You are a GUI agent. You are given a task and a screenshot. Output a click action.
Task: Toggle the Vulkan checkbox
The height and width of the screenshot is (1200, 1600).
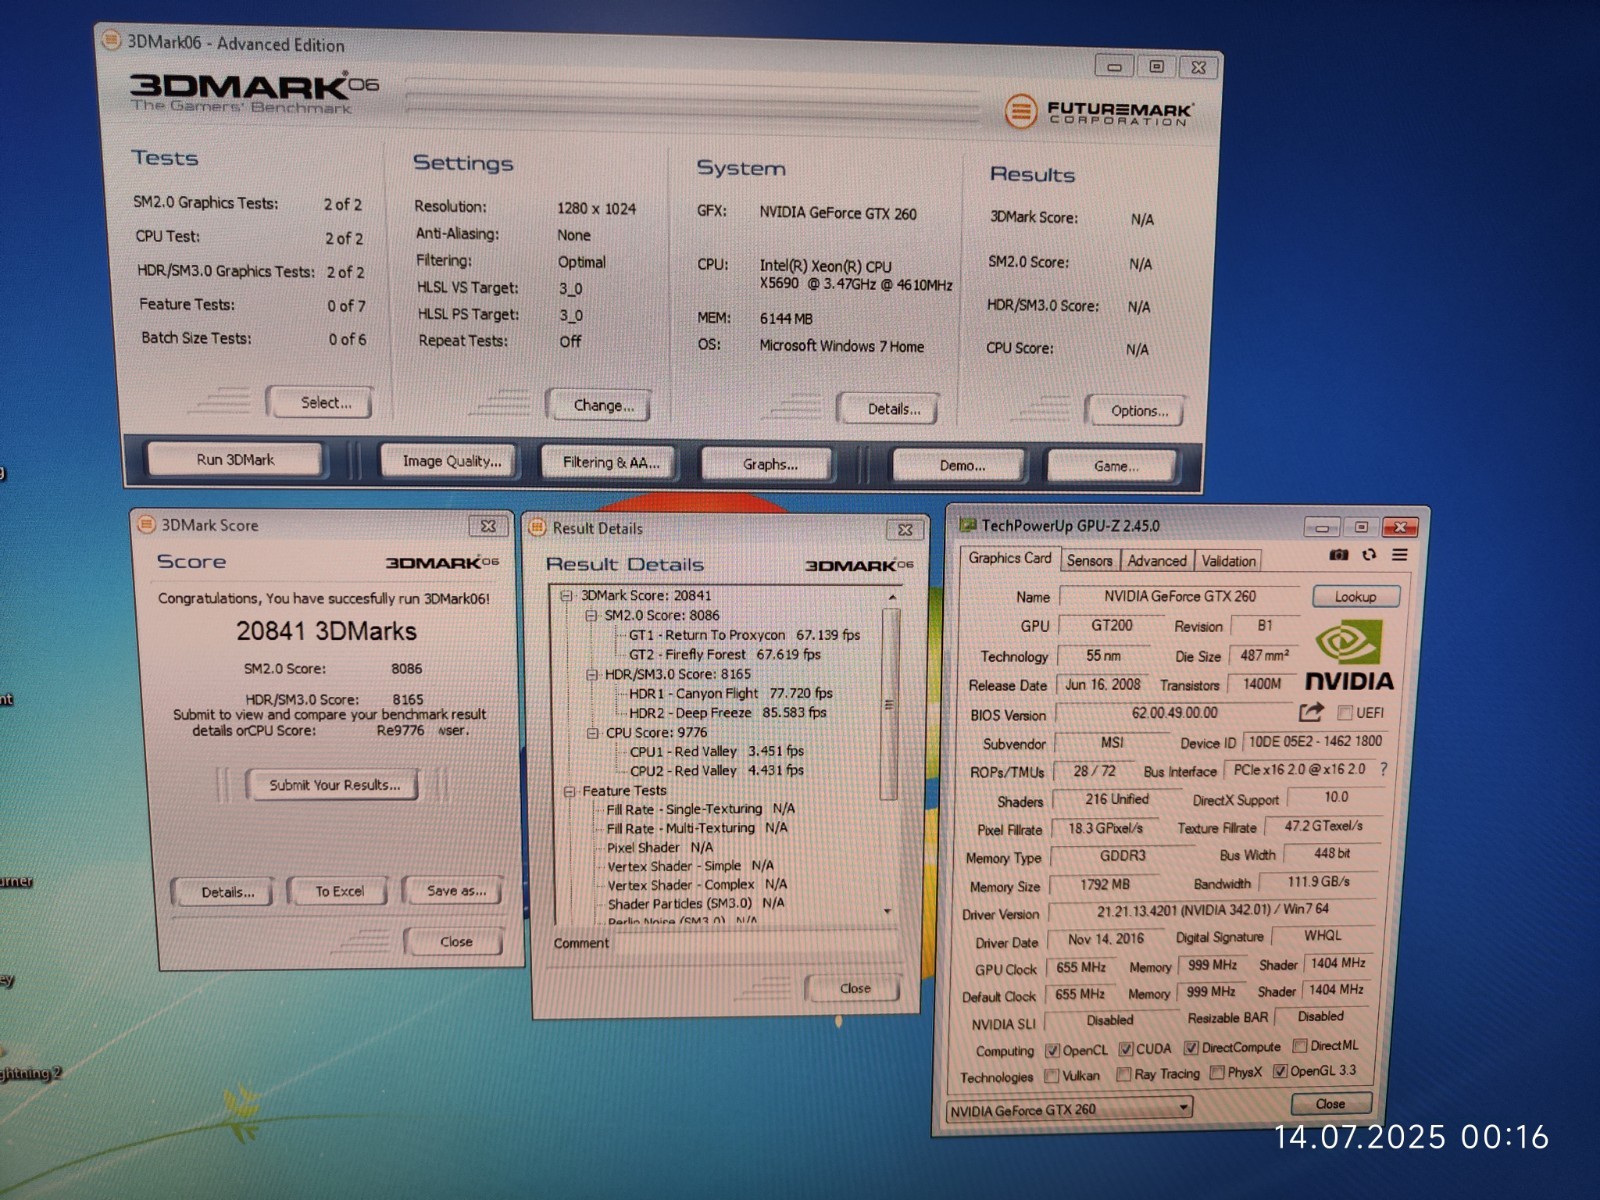pyautogui.click(x=1051, y=1076)
